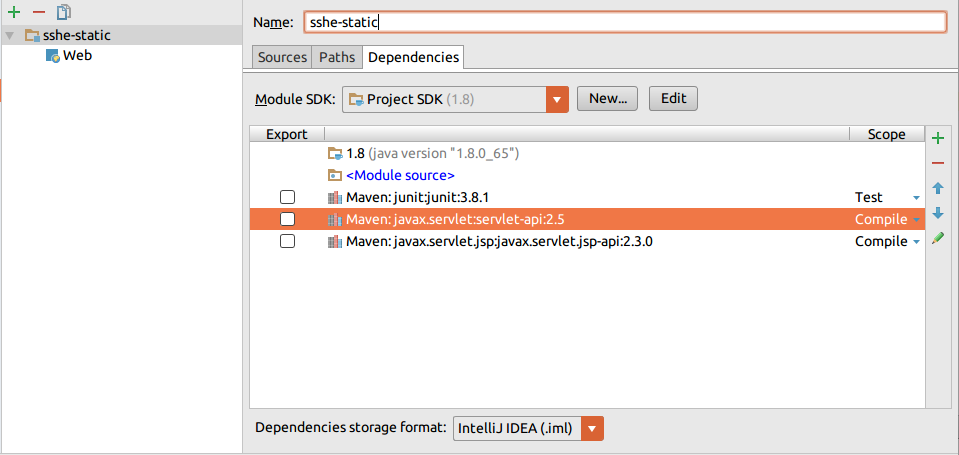This screenshot has width=959, height=455.
Task: Toggle export checkbox for junit:3.8.1
Action: (x=288, y=197)
